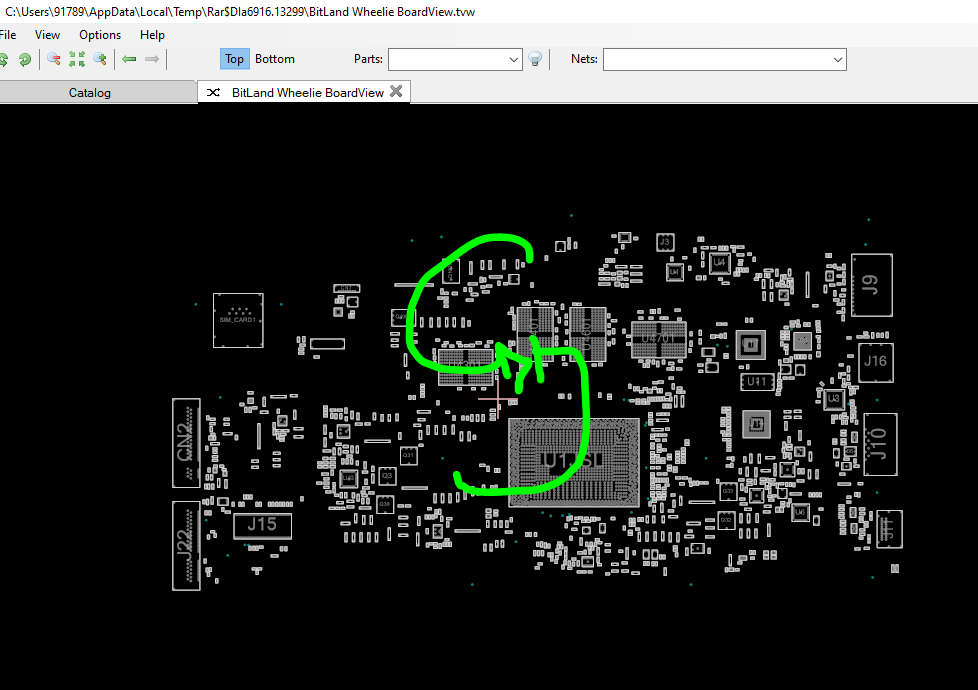
Task: Click the green back arrow icon
Action: click(x=129, y=59)
